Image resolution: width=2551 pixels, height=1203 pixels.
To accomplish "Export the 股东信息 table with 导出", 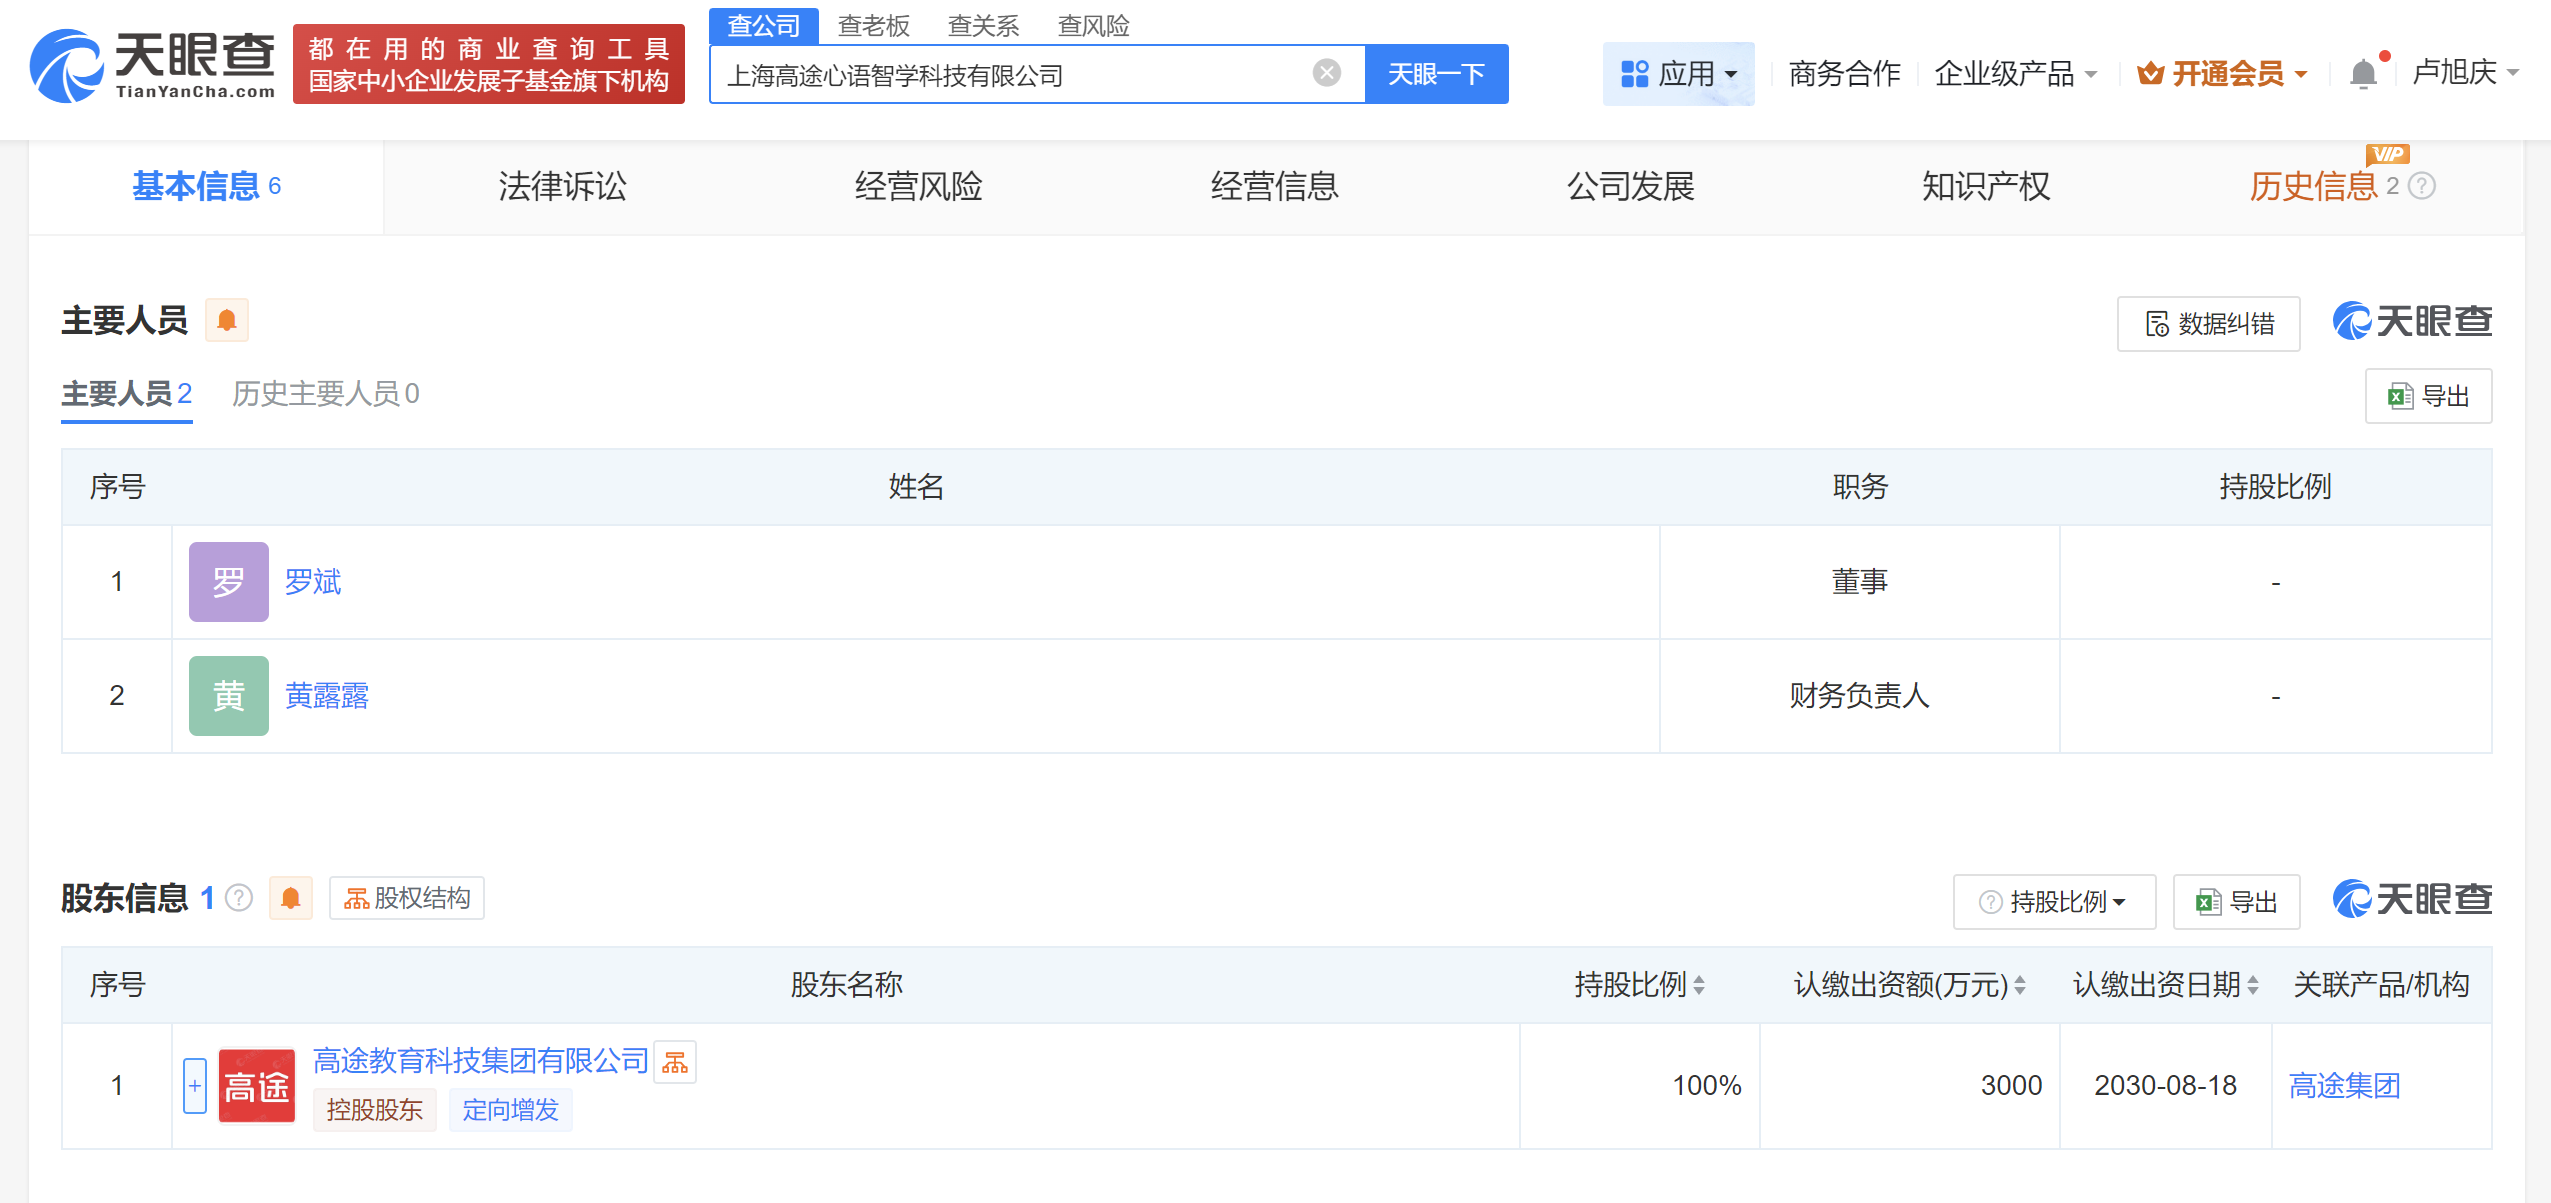I will coord(2237,902).
